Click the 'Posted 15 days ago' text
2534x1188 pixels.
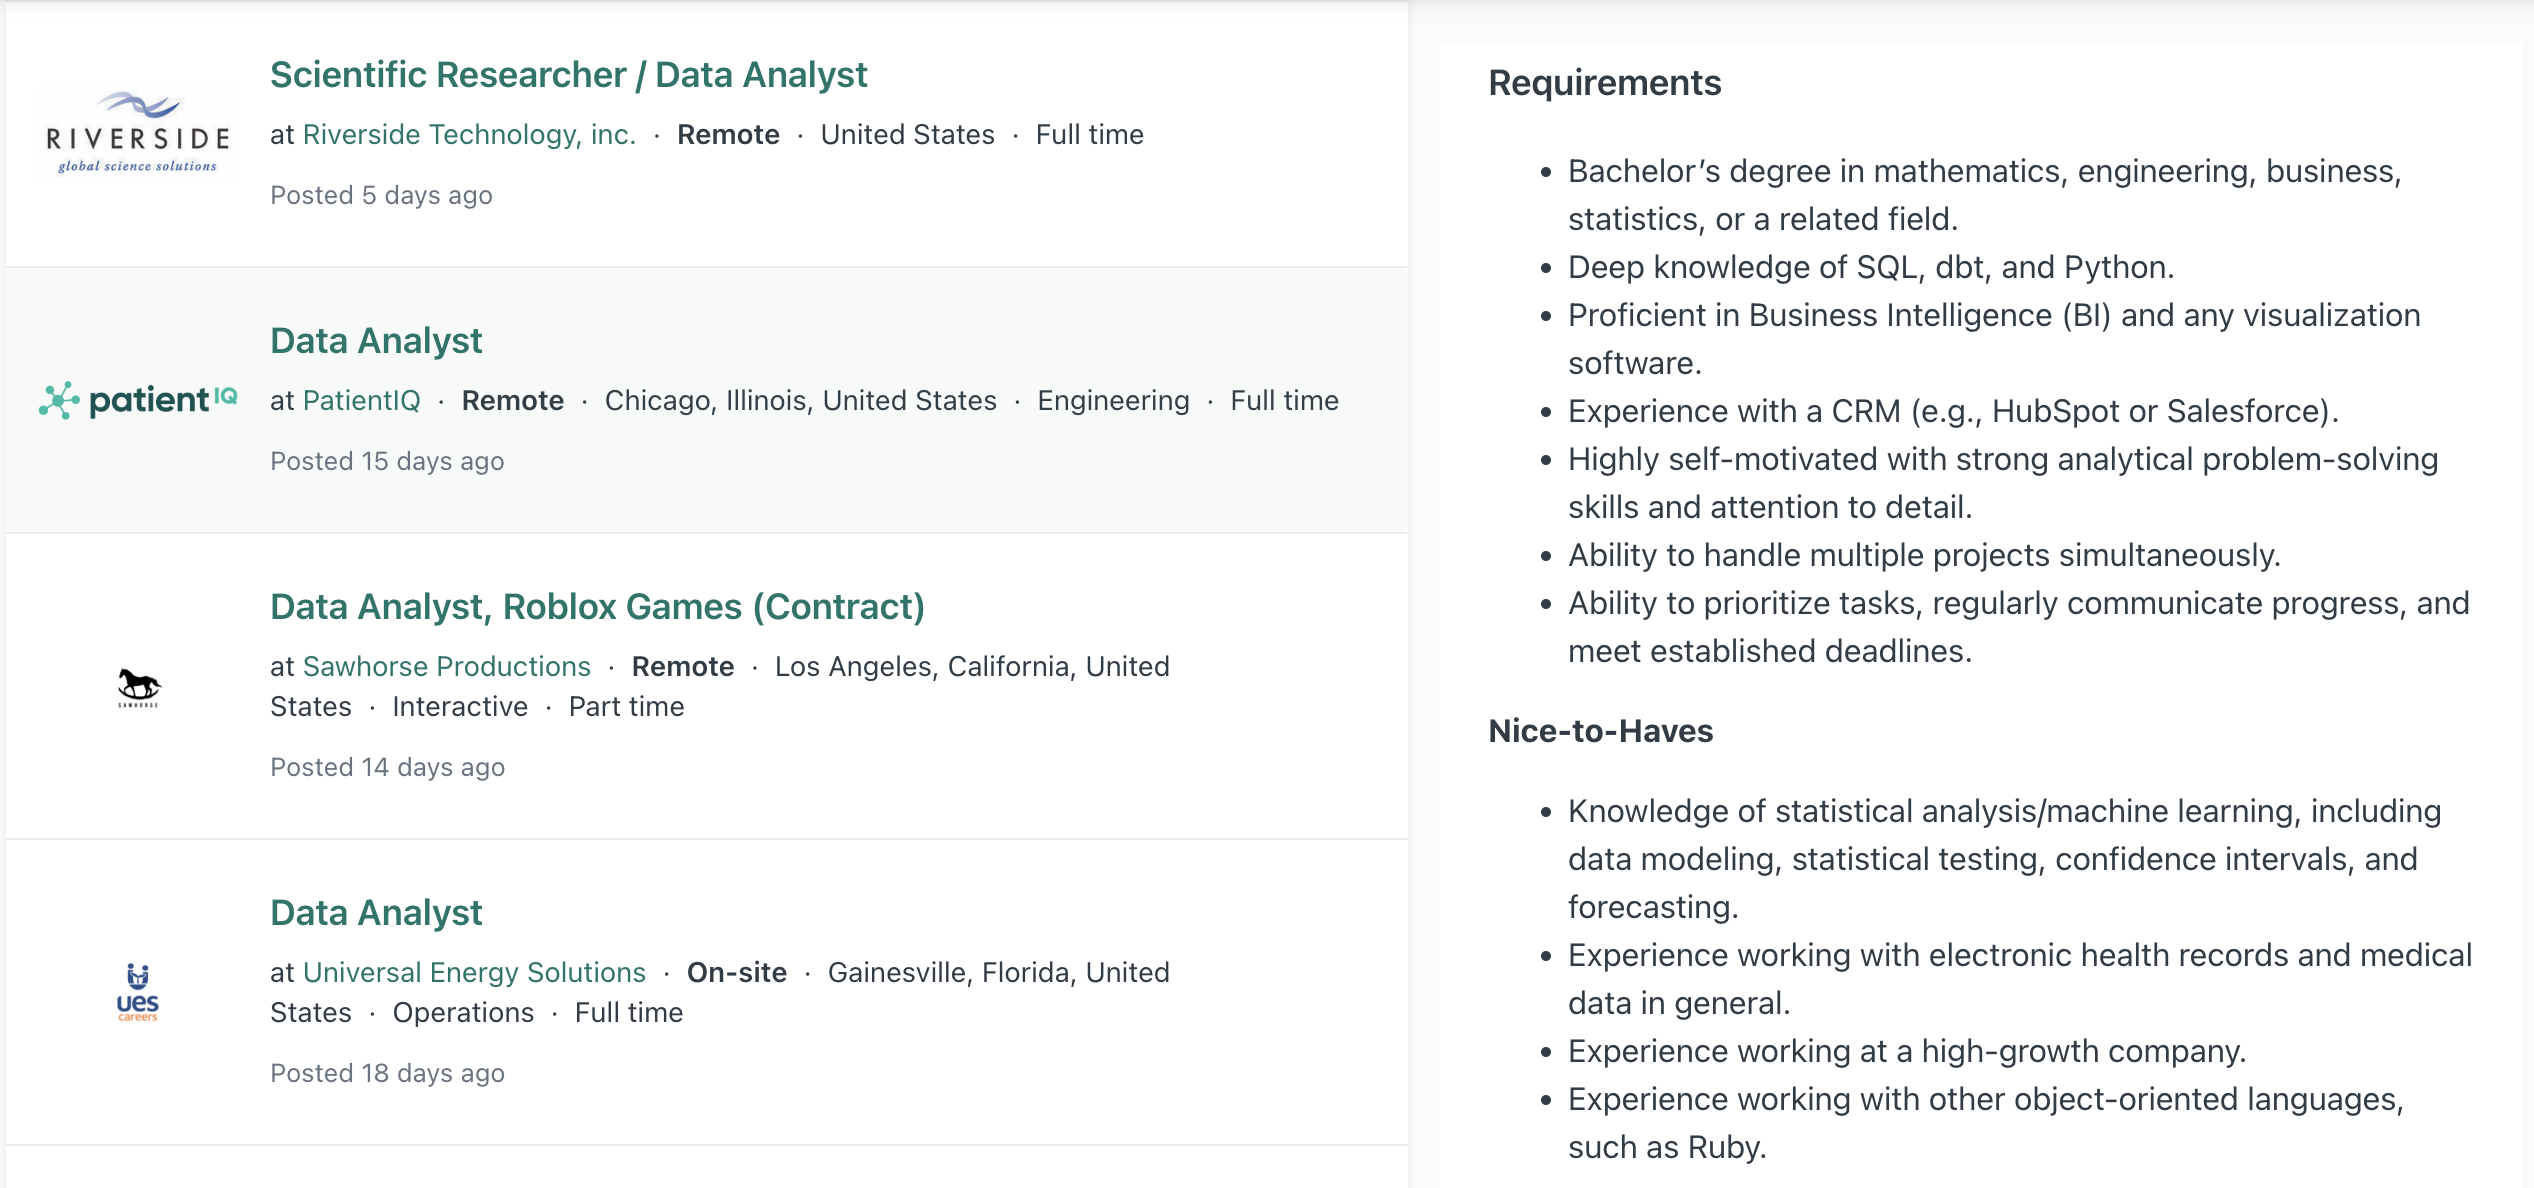(387, 461)
